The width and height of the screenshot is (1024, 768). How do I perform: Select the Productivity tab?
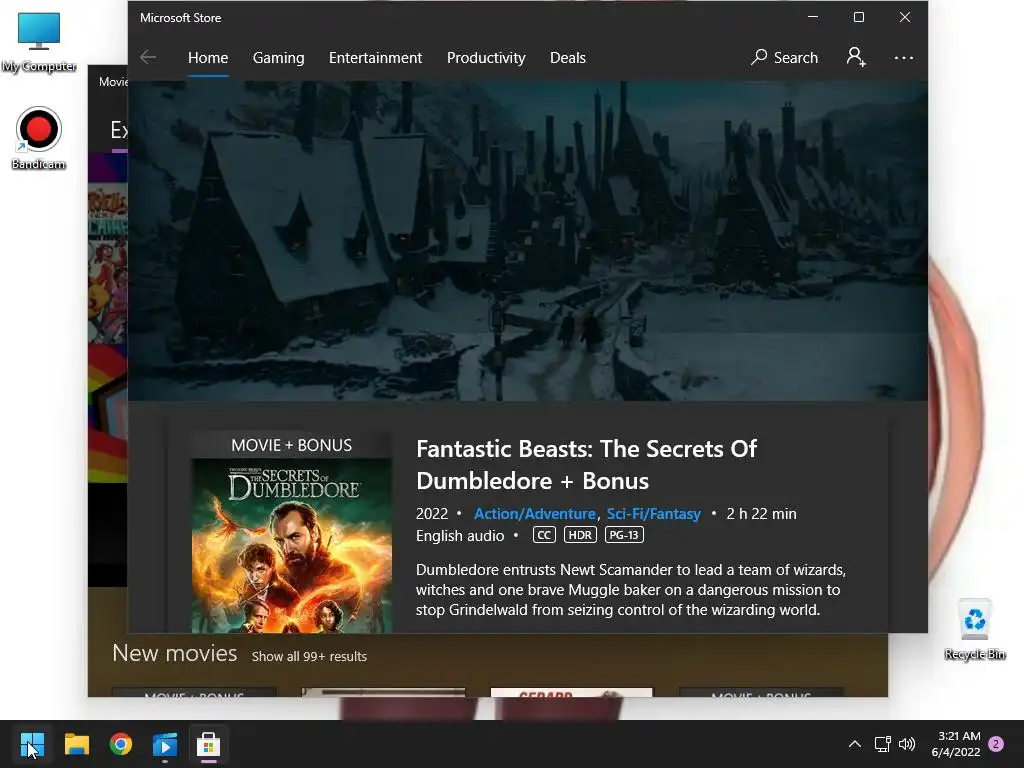(x=486, y=57)
